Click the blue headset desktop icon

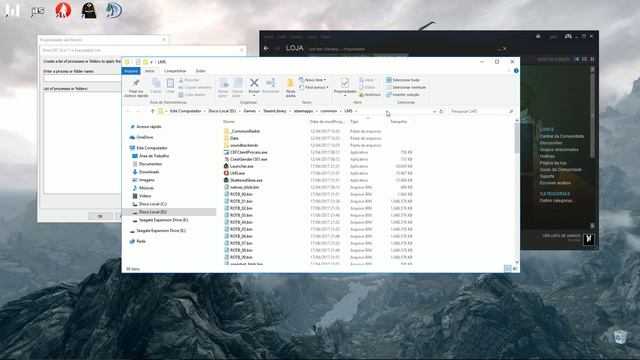pos(114,10)
